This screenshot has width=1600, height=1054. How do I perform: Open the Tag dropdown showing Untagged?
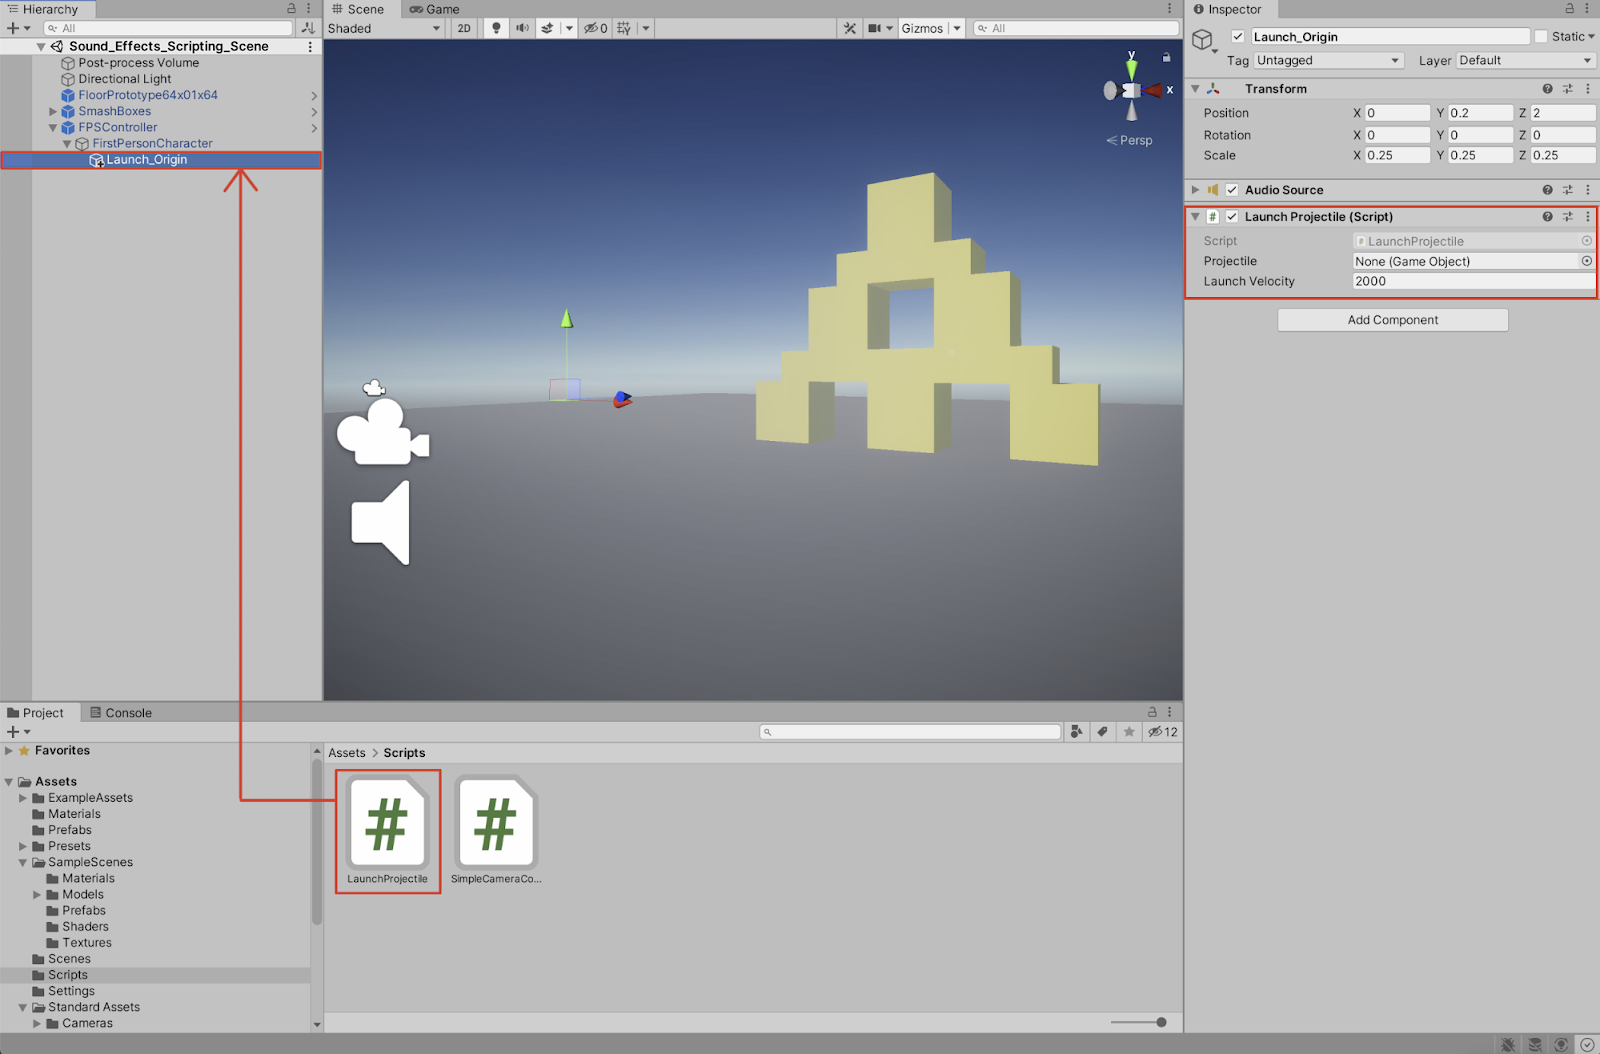click(x=1328, y=61)
